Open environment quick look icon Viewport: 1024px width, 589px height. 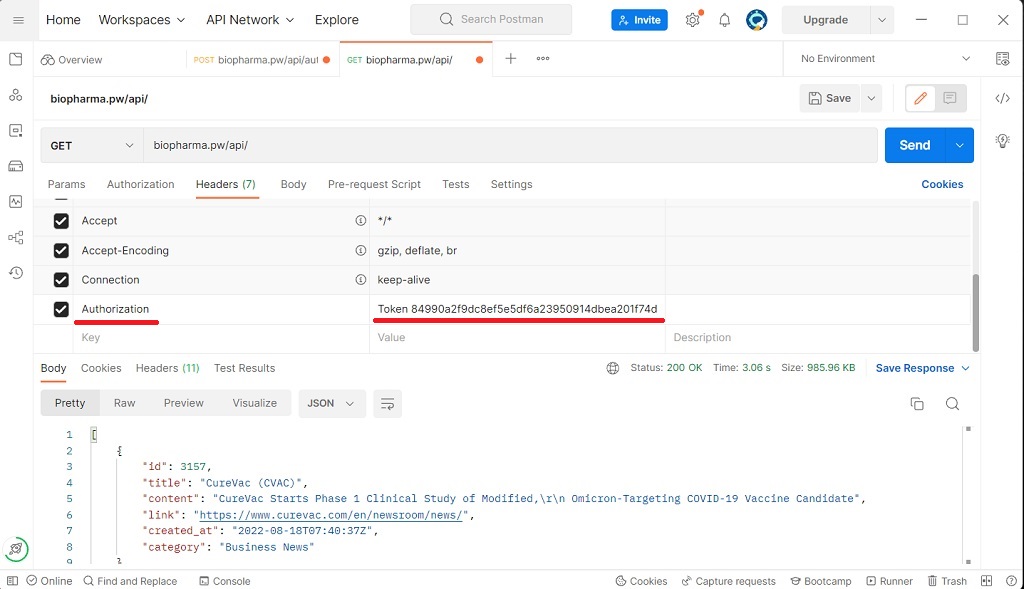click(x=1002, y=59)
